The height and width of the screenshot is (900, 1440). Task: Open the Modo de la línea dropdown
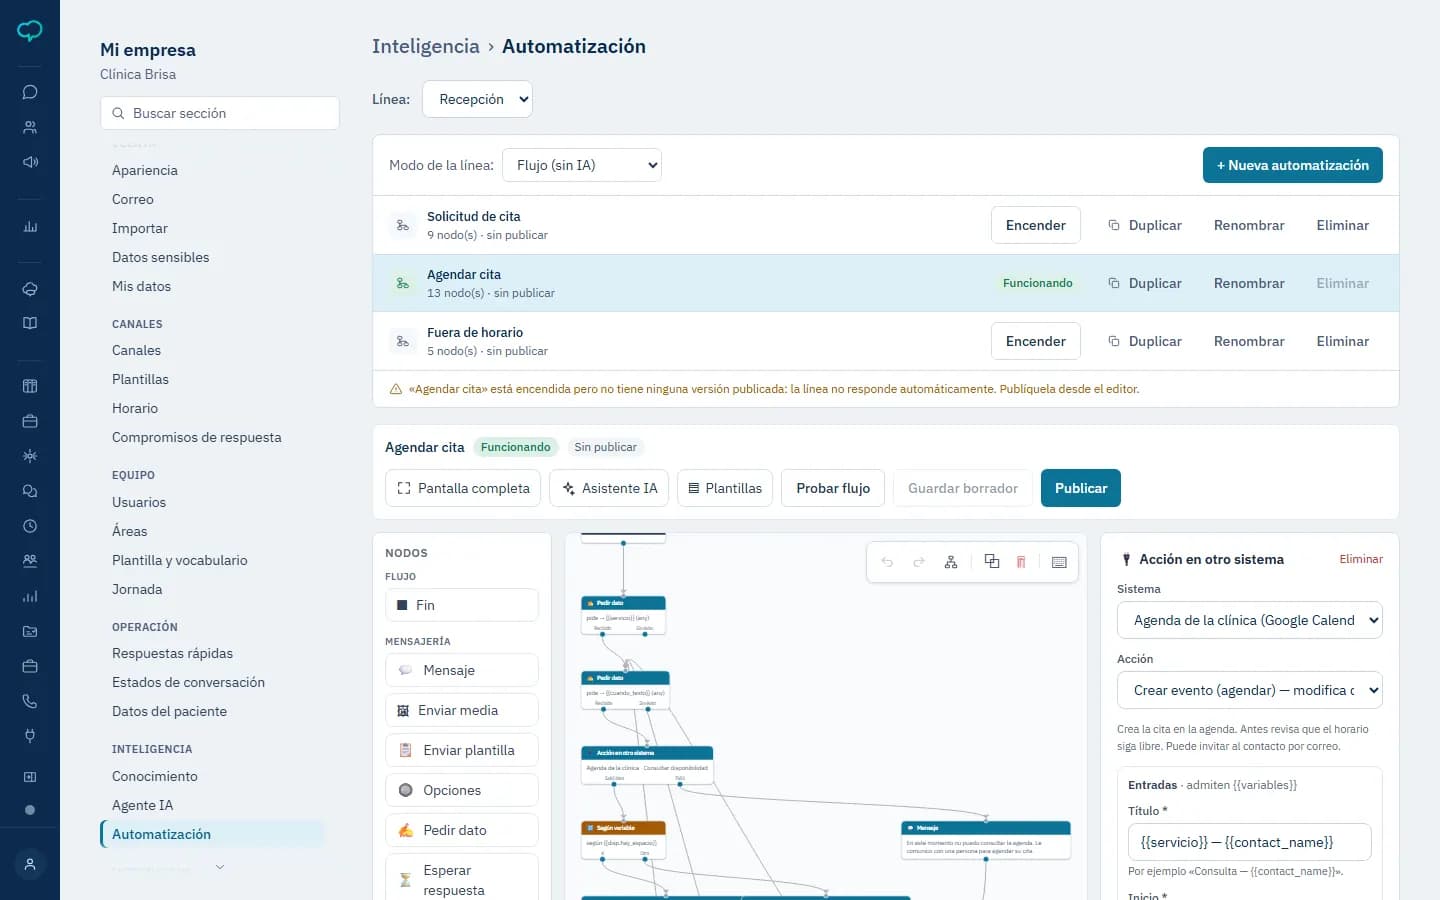582,165
